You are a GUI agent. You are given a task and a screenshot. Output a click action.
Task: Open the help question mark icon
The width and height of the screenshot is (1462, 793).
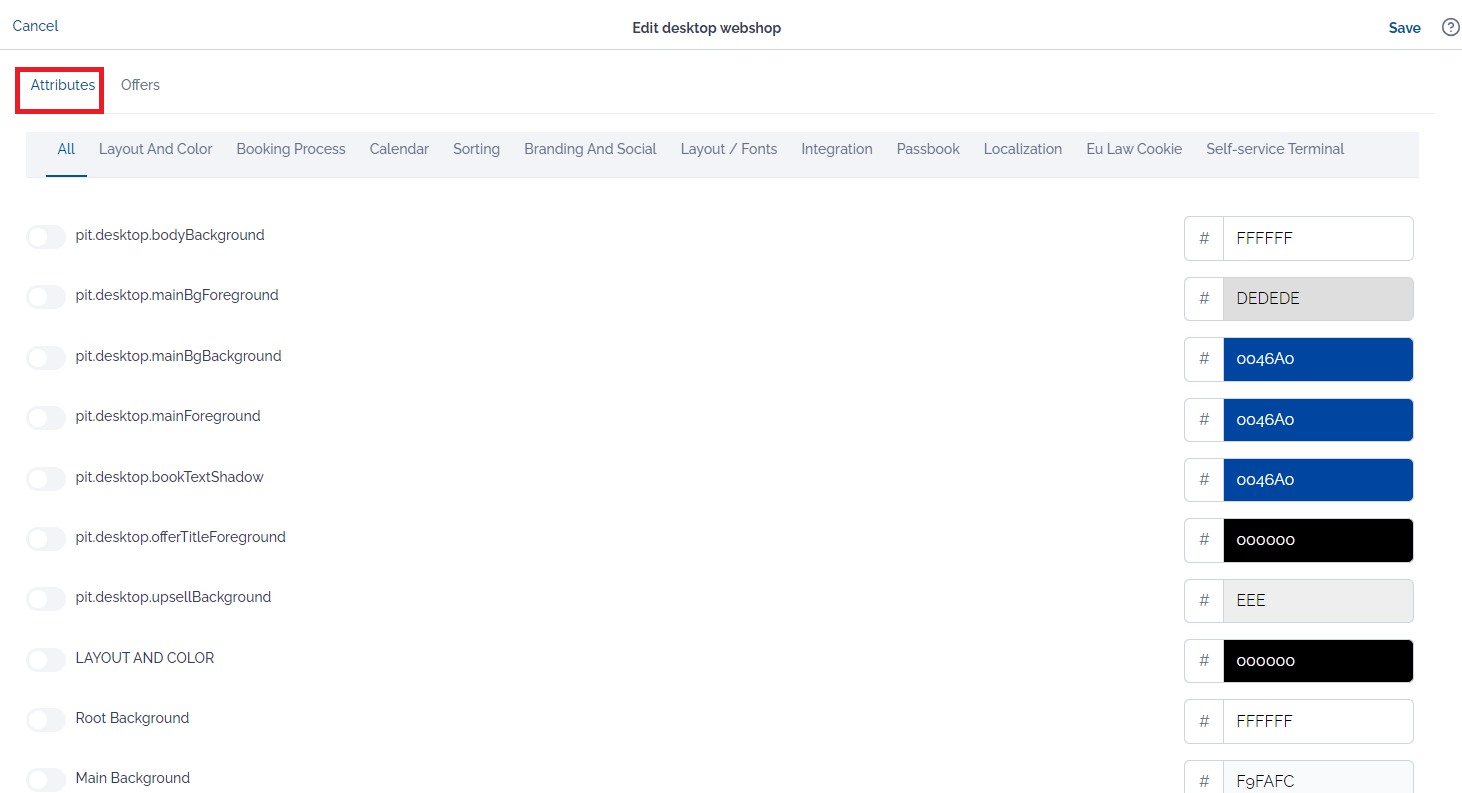(1450, 27)
